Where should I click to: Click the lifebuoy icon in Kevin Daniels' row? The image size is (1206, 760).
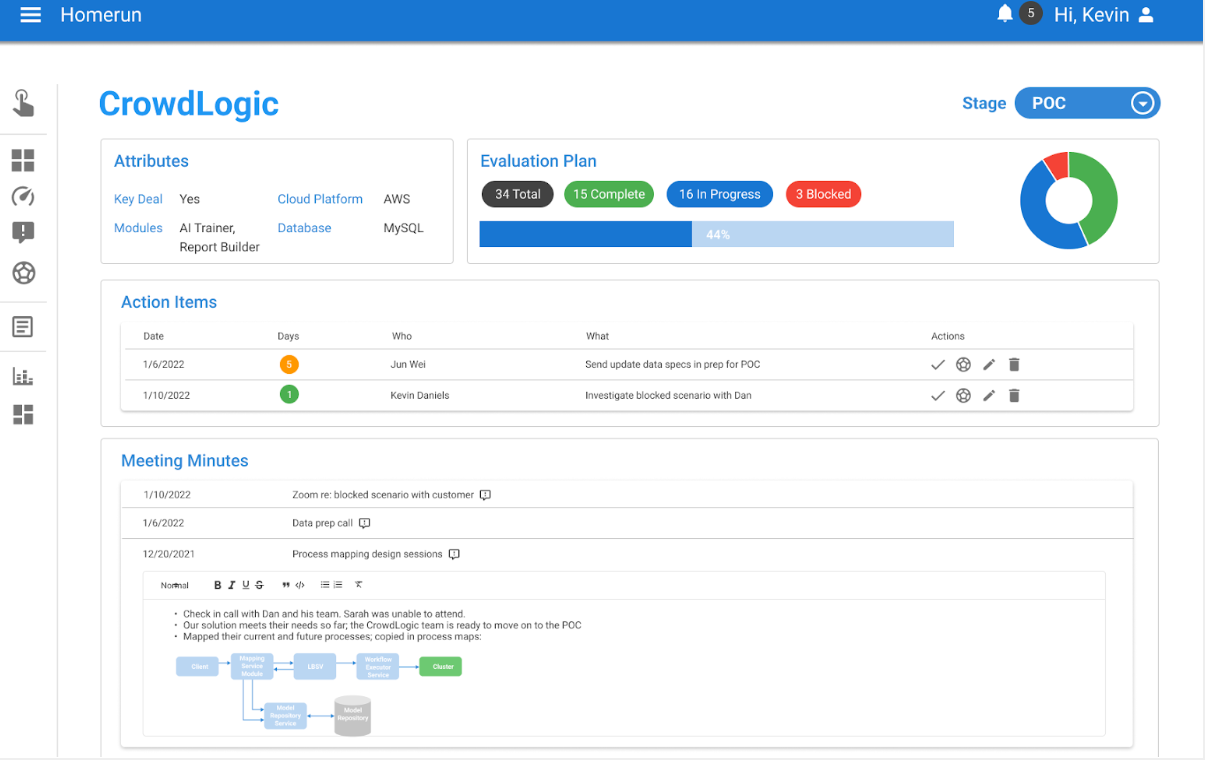click(963, 396)
